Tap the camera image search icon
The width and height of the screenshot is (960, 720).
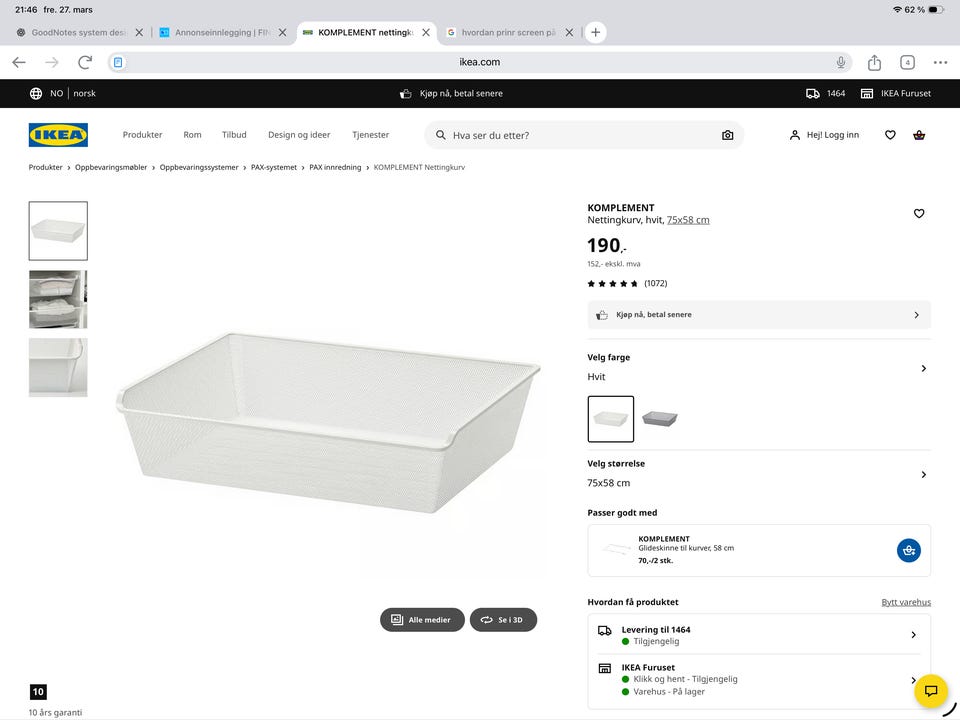coord(727,135)
